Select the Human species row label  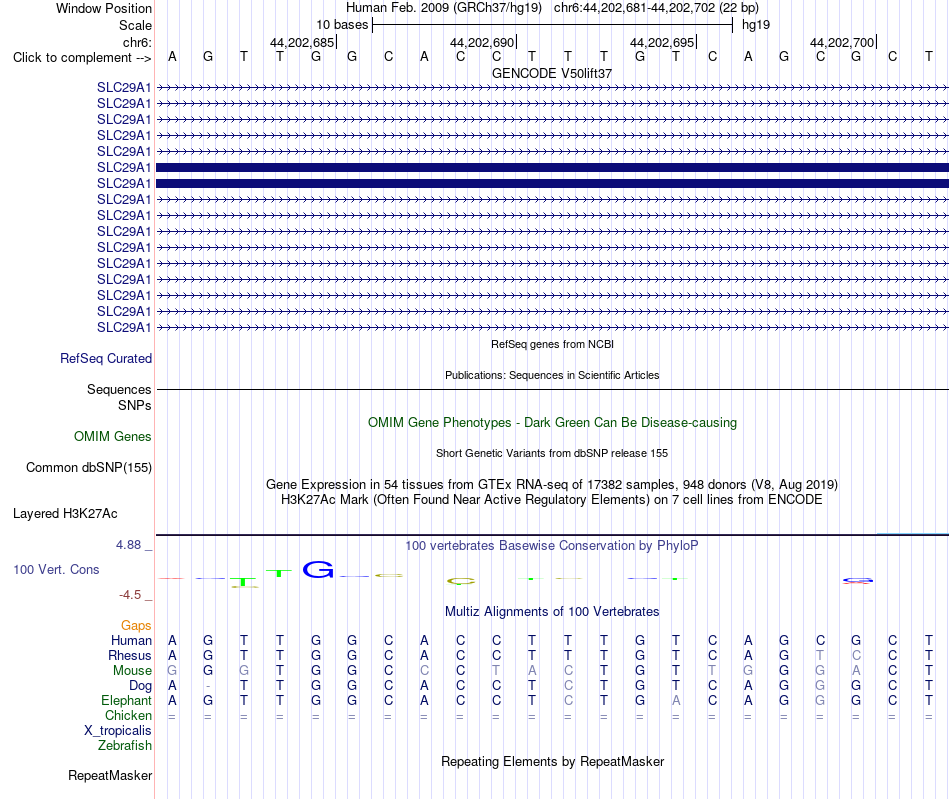pyautogui.click(x=131, y=640)
